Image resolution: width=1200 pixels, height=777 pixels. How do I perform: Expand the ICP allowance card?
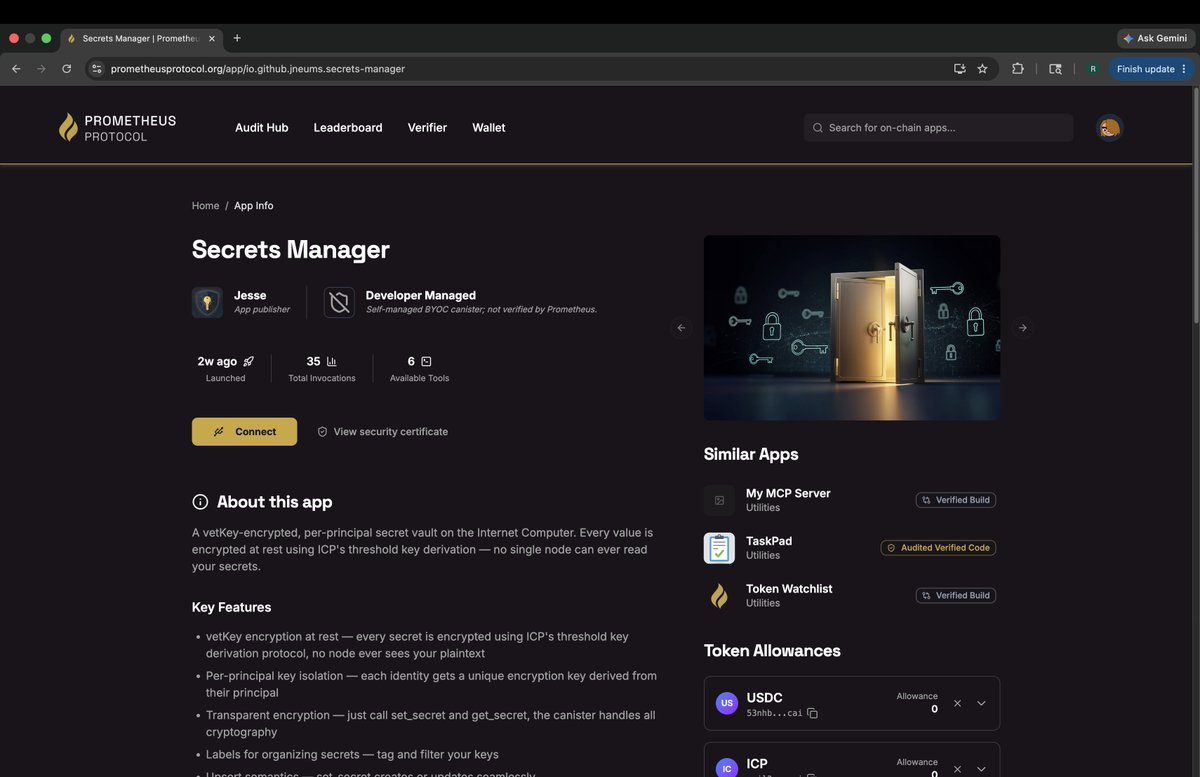[981, 769]
